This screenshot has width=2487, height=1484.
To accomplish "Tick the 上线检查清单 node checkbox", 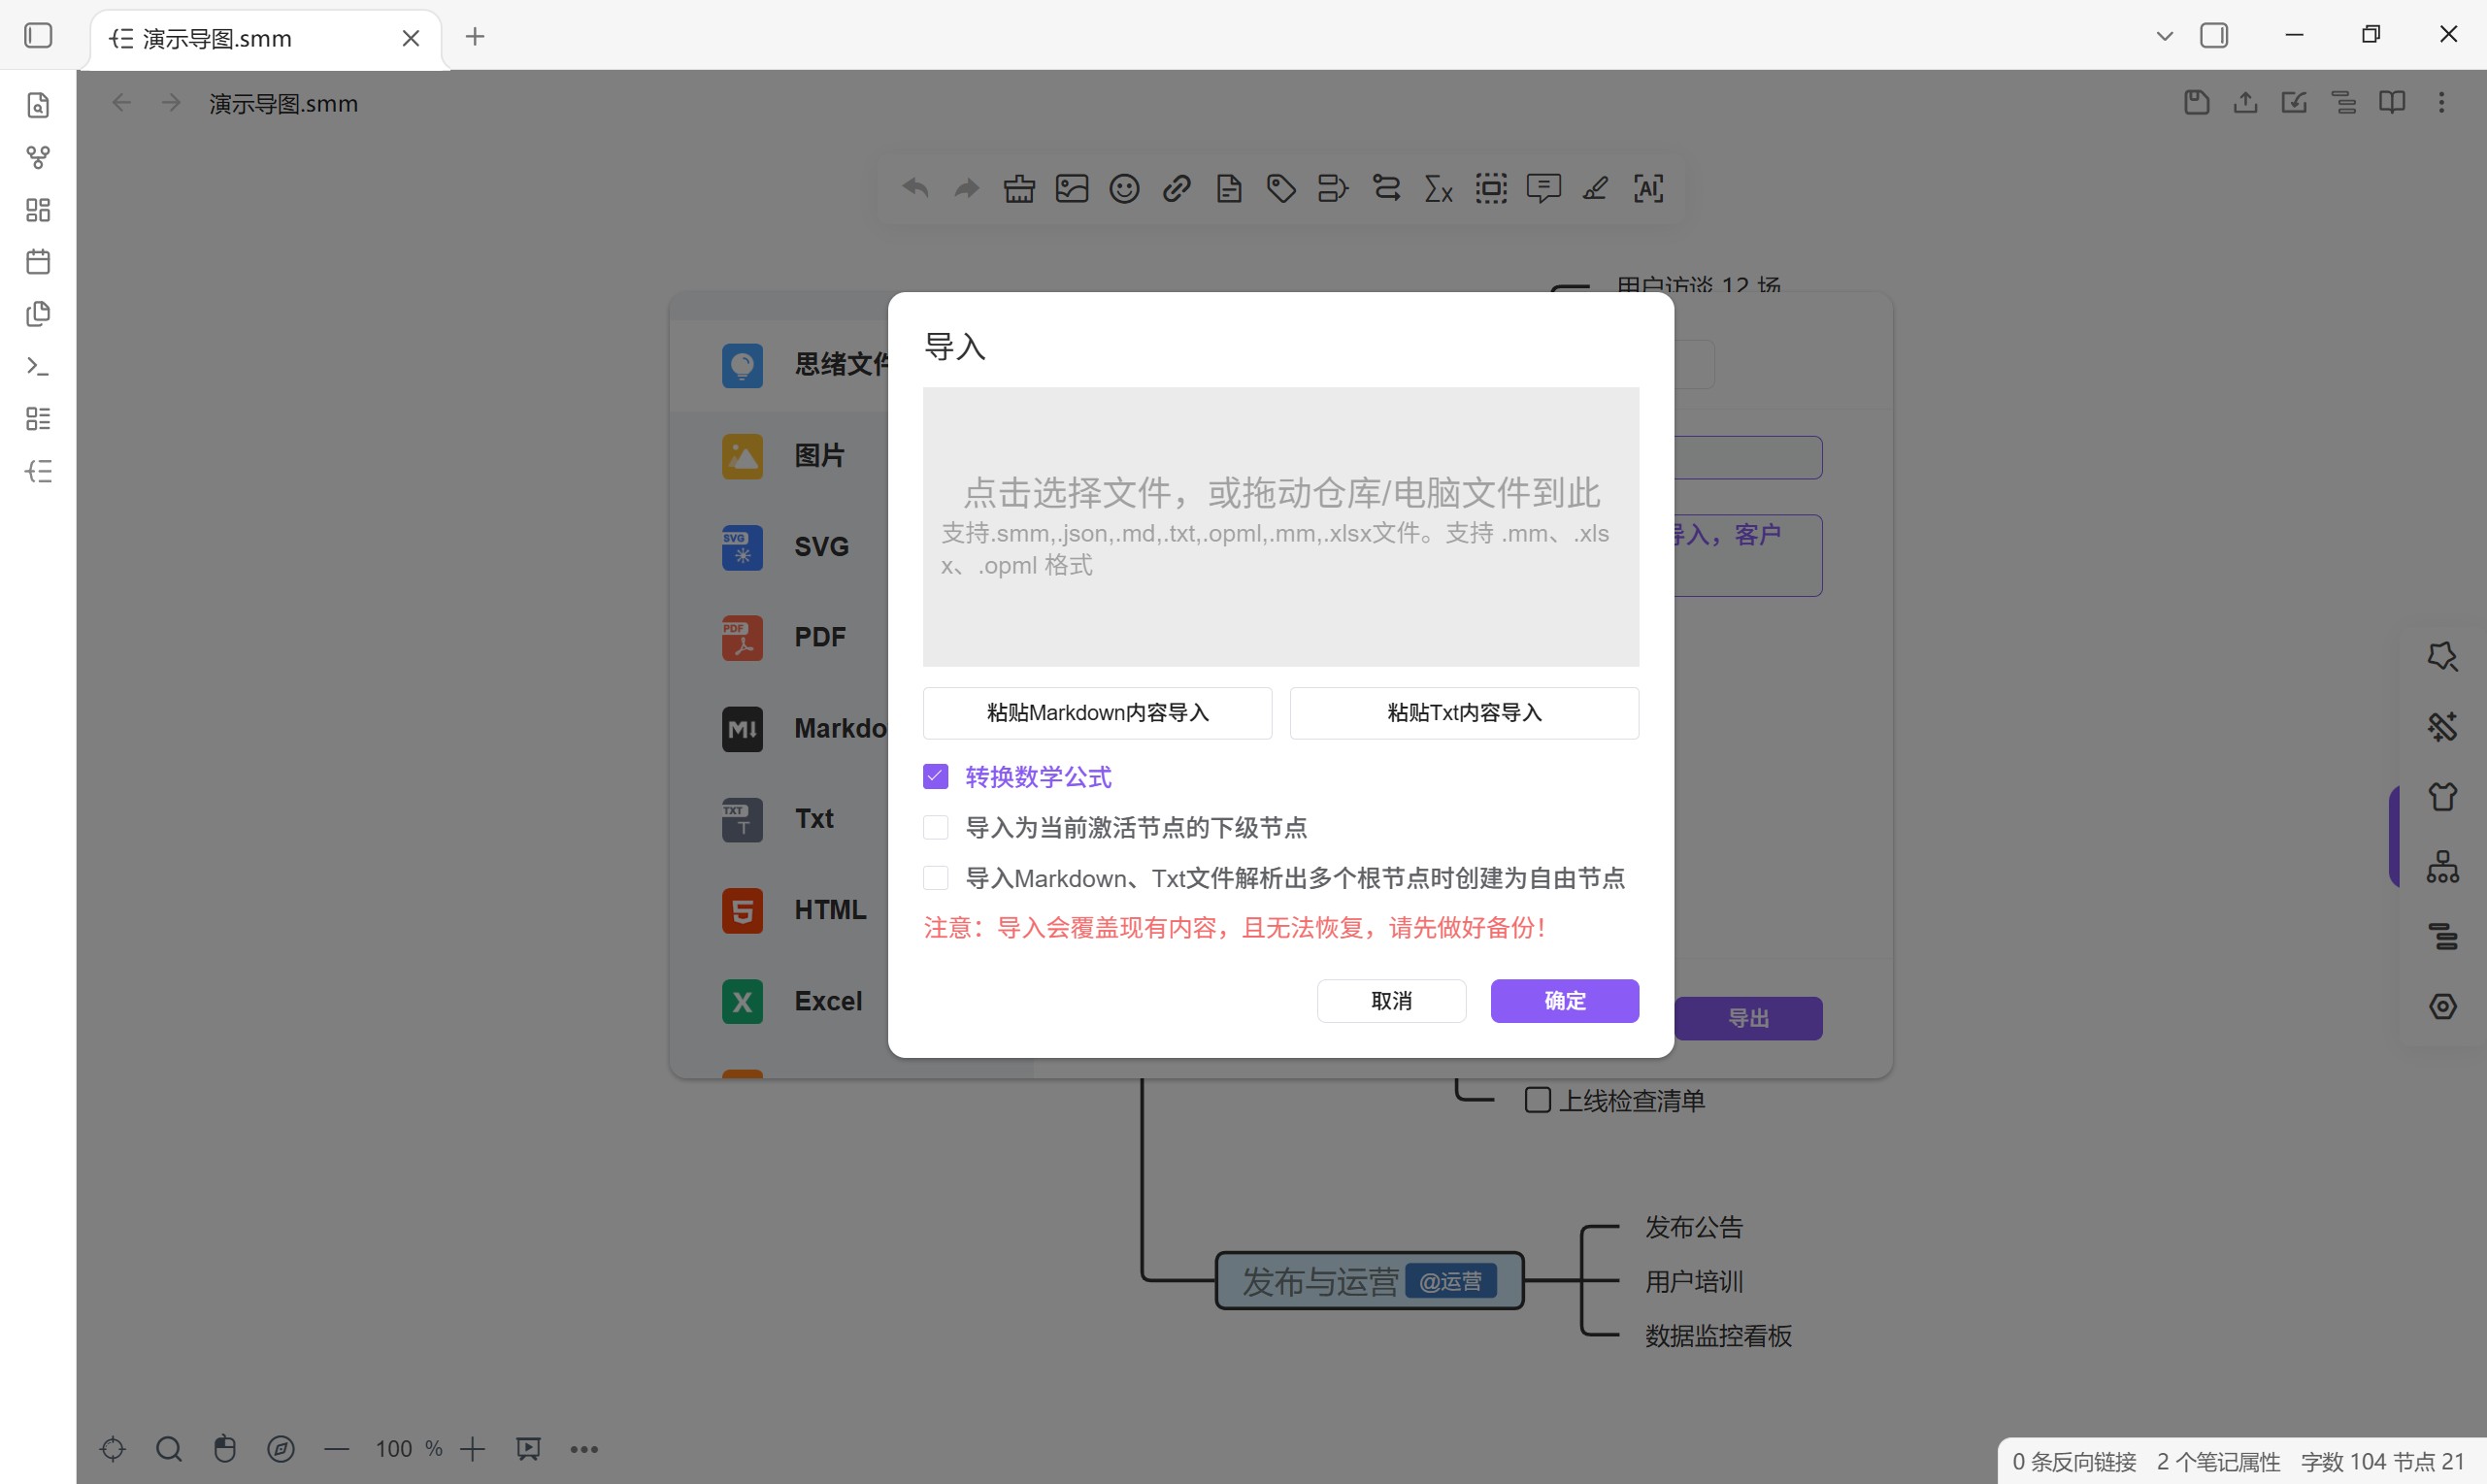I will pyautogui.click(x=1538, y=1100).
